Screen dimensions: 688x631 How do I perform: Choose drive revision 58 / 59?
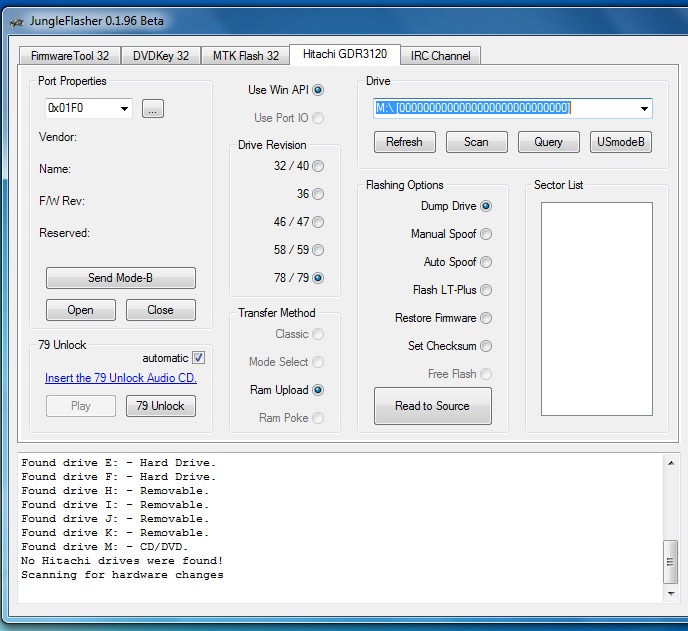coord(318,250)
